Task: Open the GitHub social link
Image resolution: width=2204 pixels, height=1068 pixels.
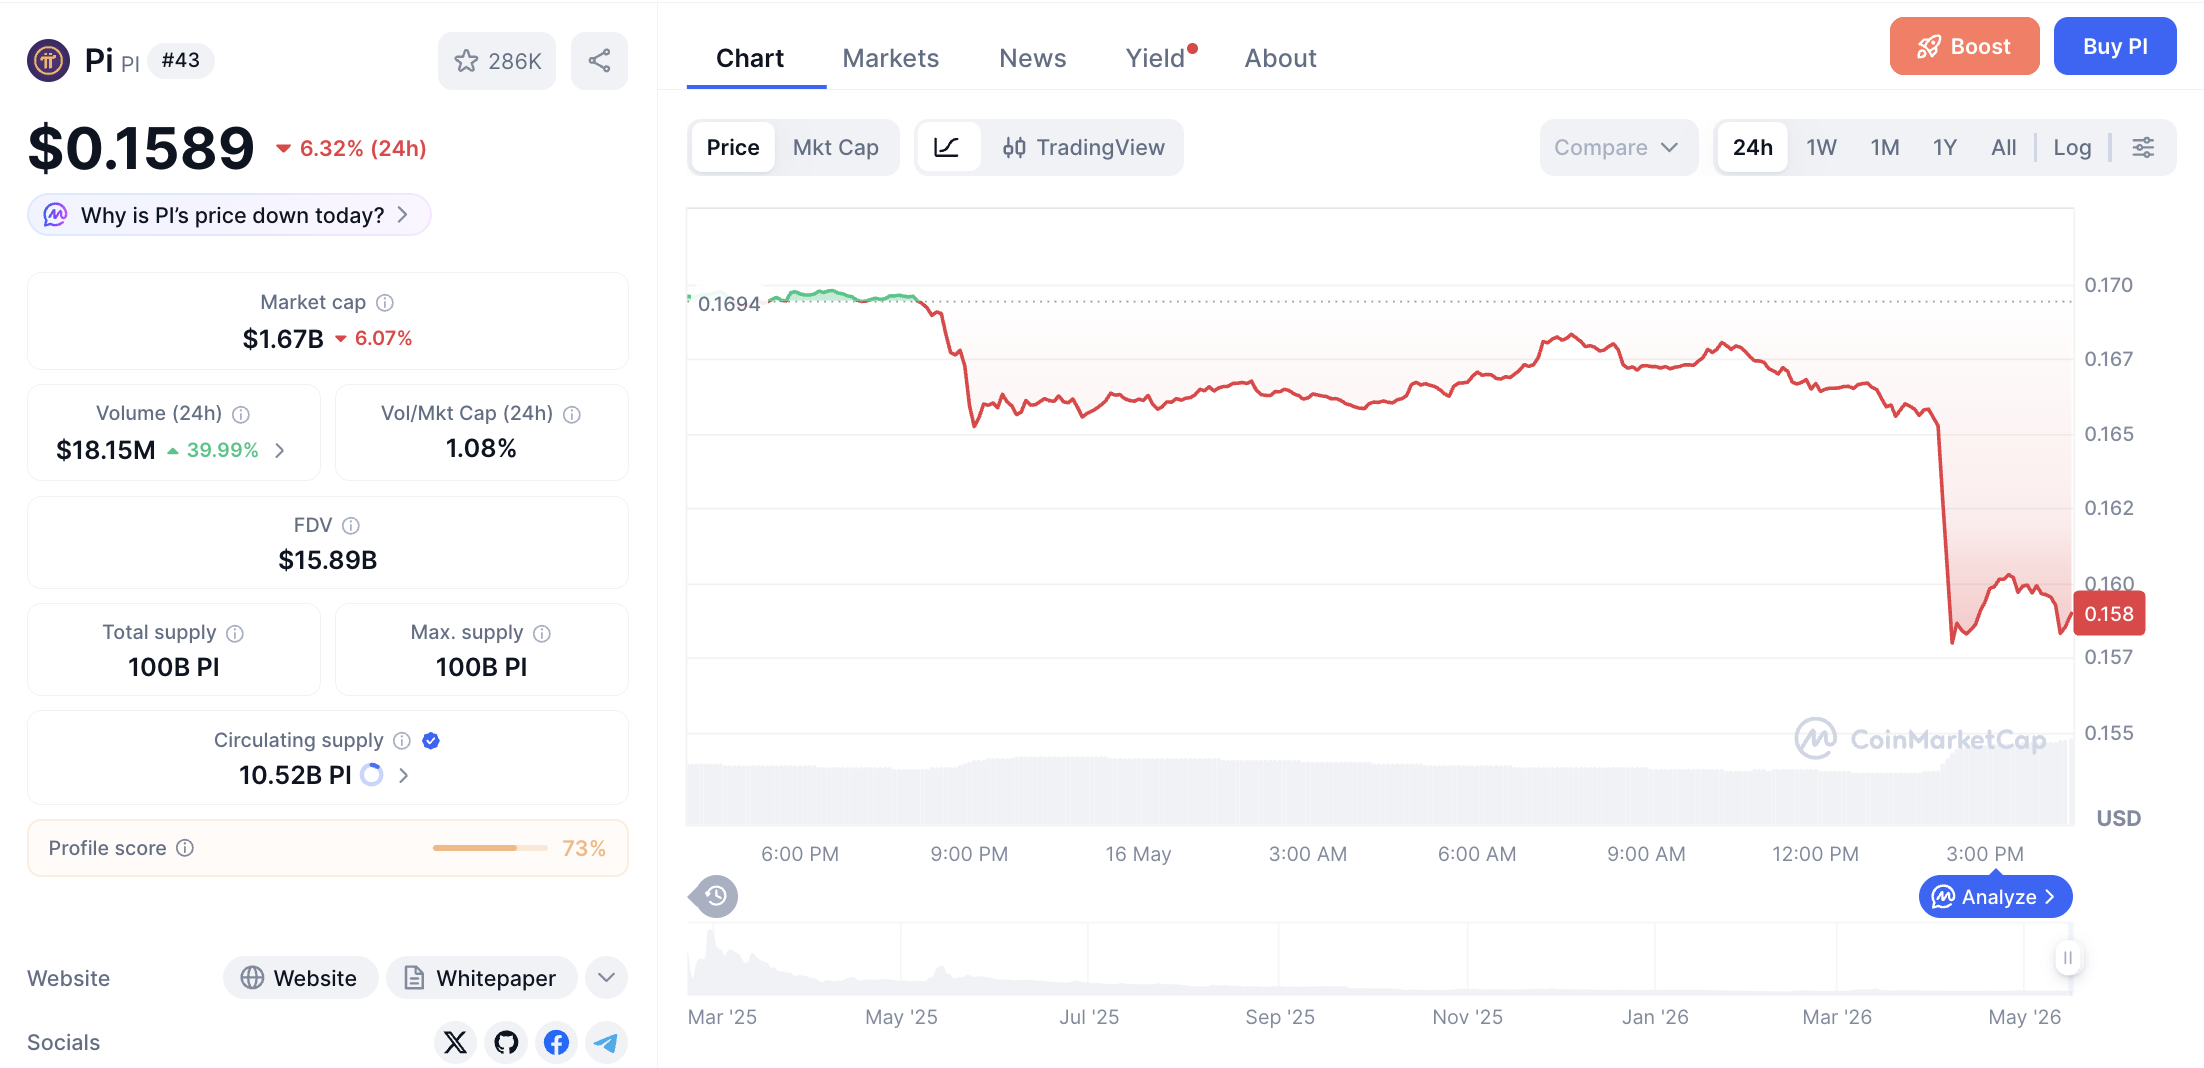Action: 506,1042
